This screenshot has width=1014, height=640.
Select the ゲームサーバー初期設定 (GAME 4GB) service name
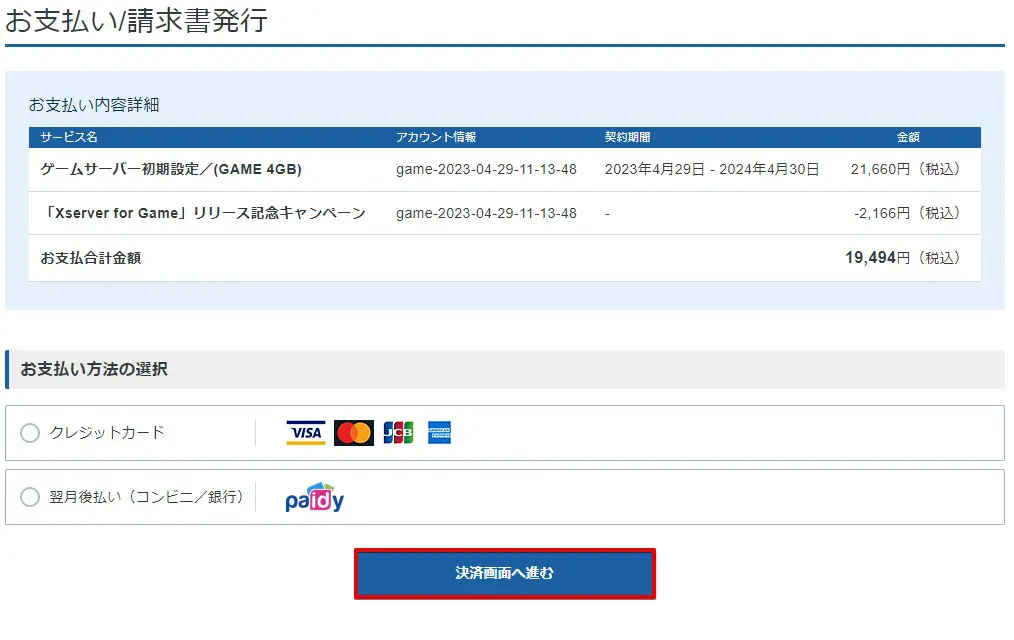click(x=171, y=170)
